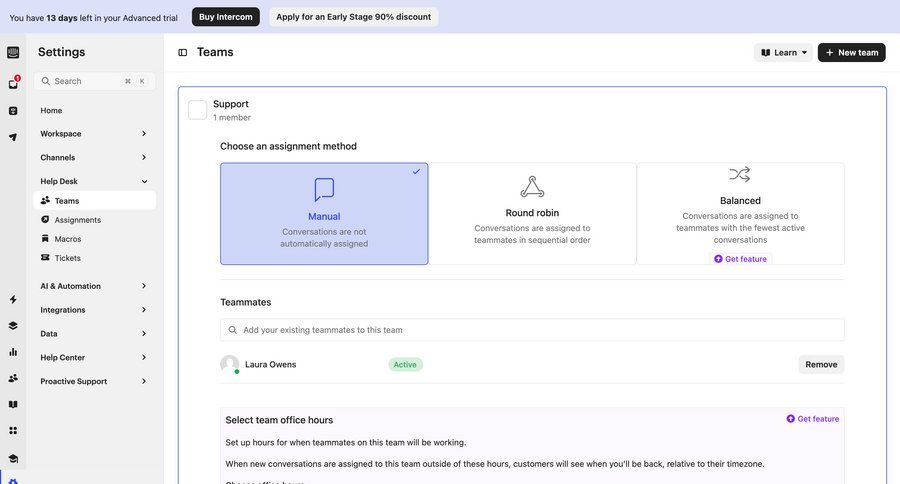Open the Inbox icon with notification badge
The width and height of the screenshot is (900, 484).
point(13,83)
